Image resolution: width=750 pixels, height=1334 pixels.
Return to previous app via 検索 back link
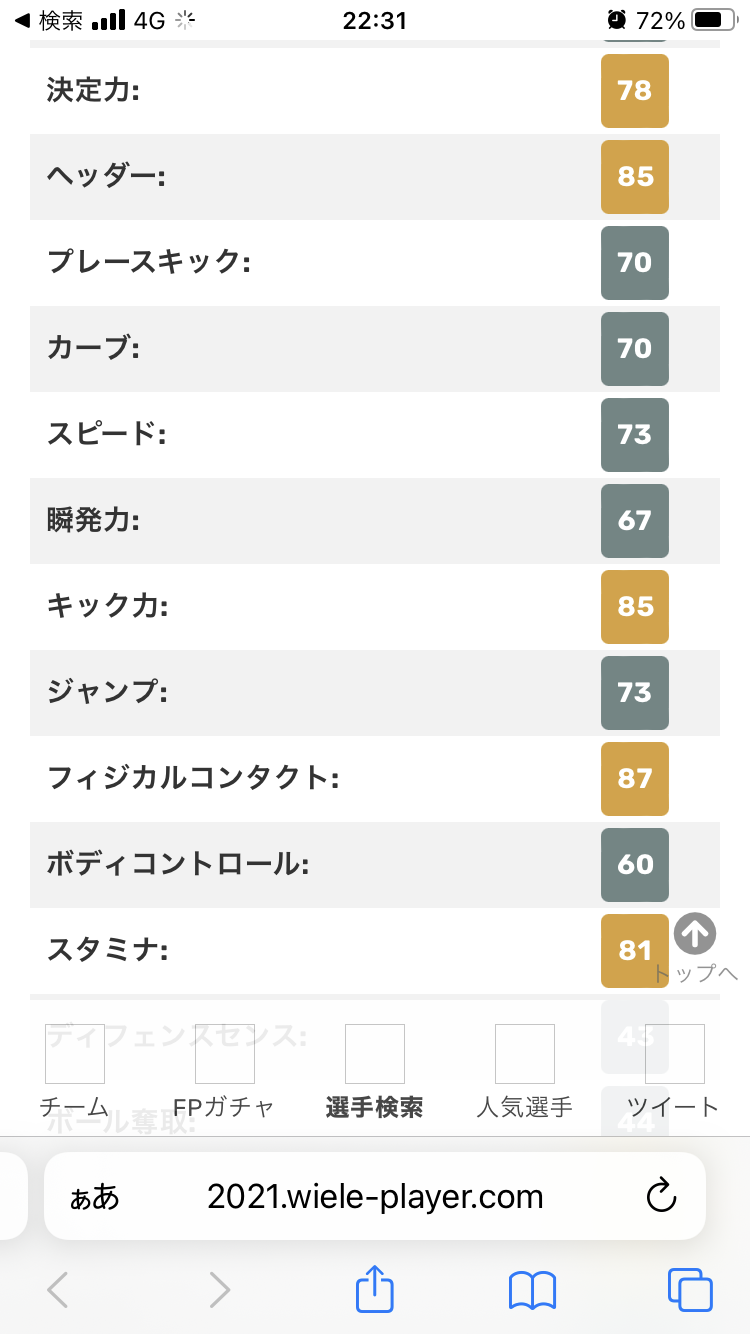coord(50,20)
